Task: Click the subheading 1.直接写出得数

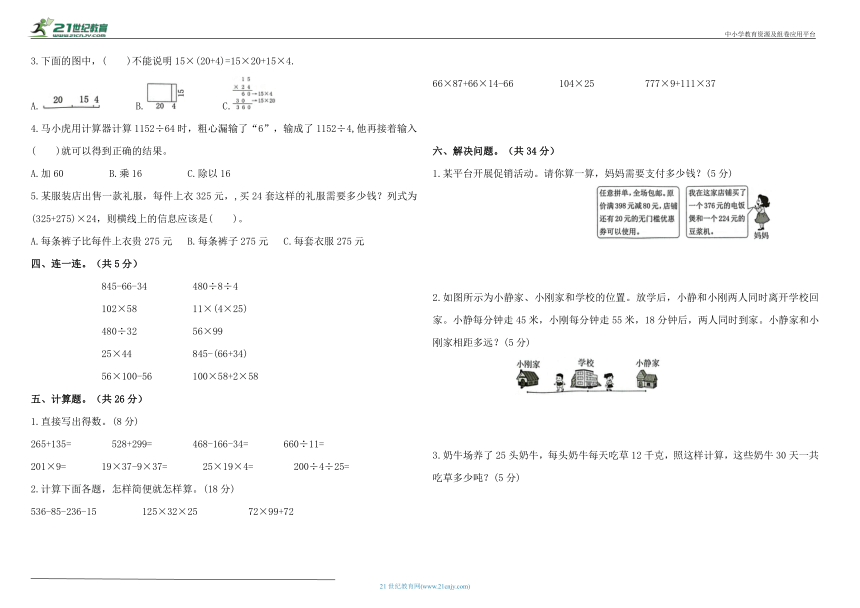Action: pyautogui.click(x=84, y=422)
